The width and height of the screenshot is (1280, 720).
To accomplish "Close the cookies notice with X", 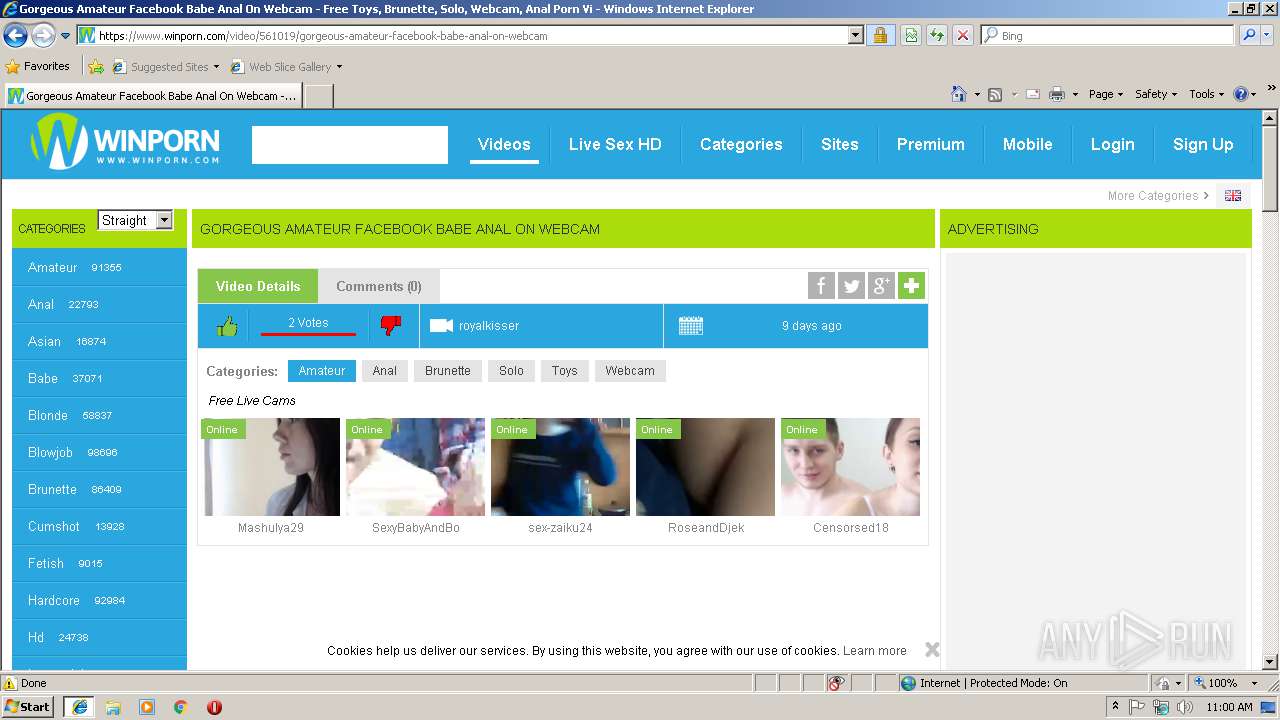I will coord(932,650).
